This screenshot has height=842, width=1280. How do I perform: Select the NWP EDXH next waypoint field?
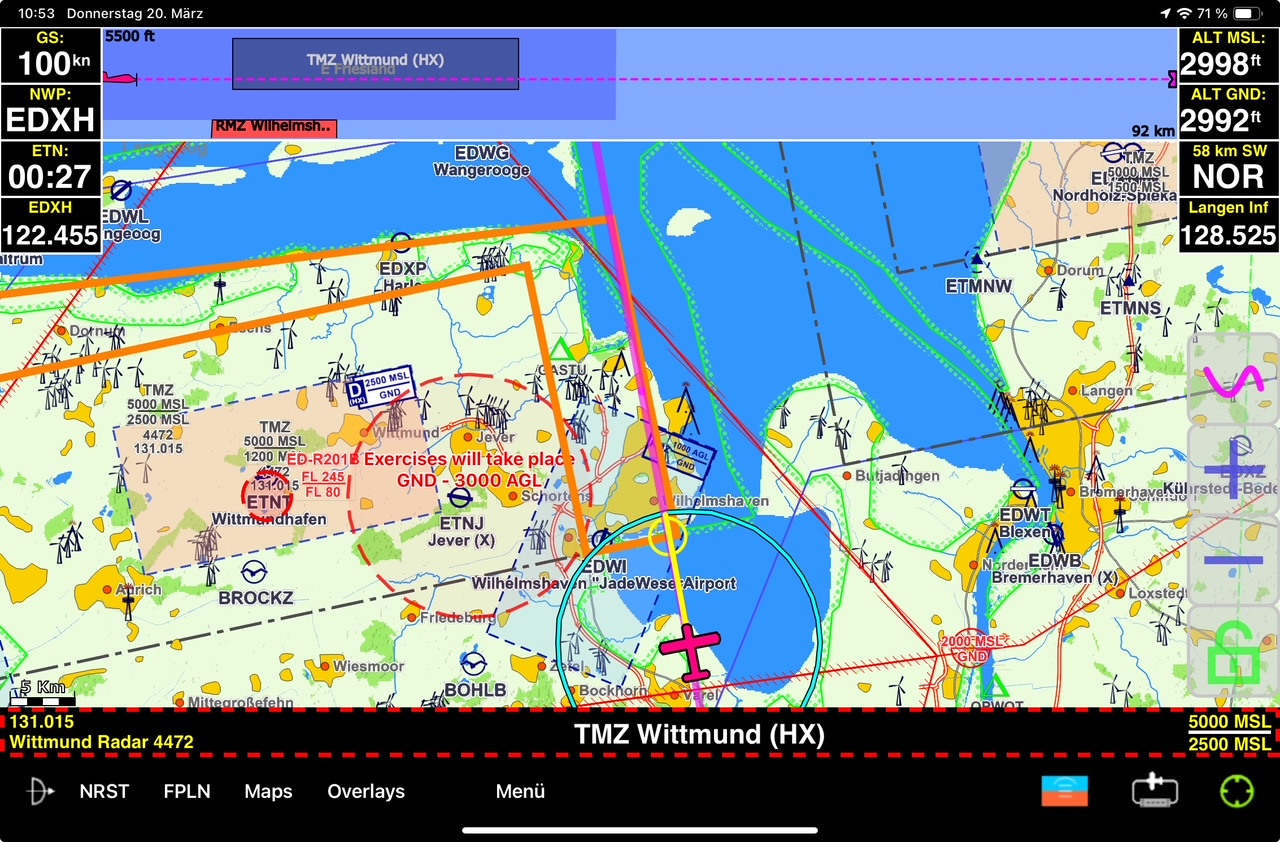click(x=50, y=111)
